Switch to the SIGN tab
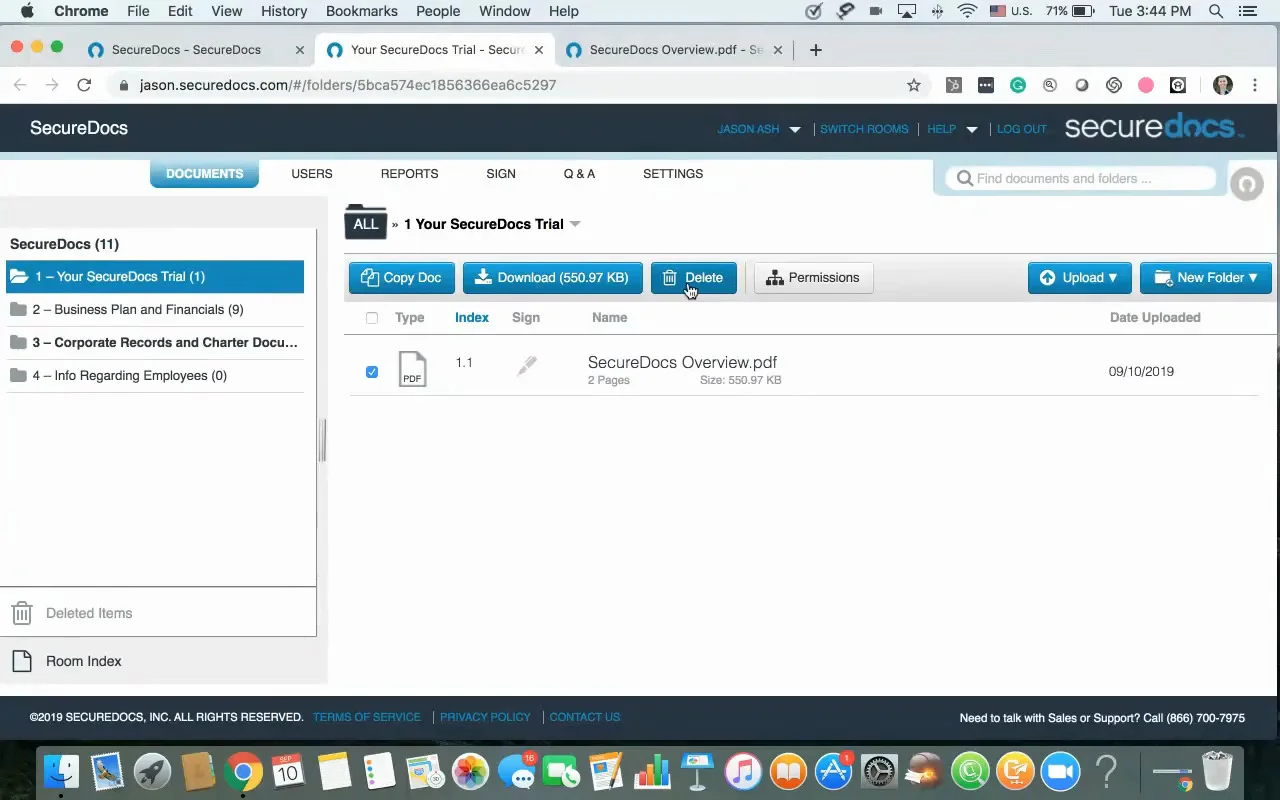Image resolution: width=1280 pixels, height=800 pixels. [x=501, y=174]
